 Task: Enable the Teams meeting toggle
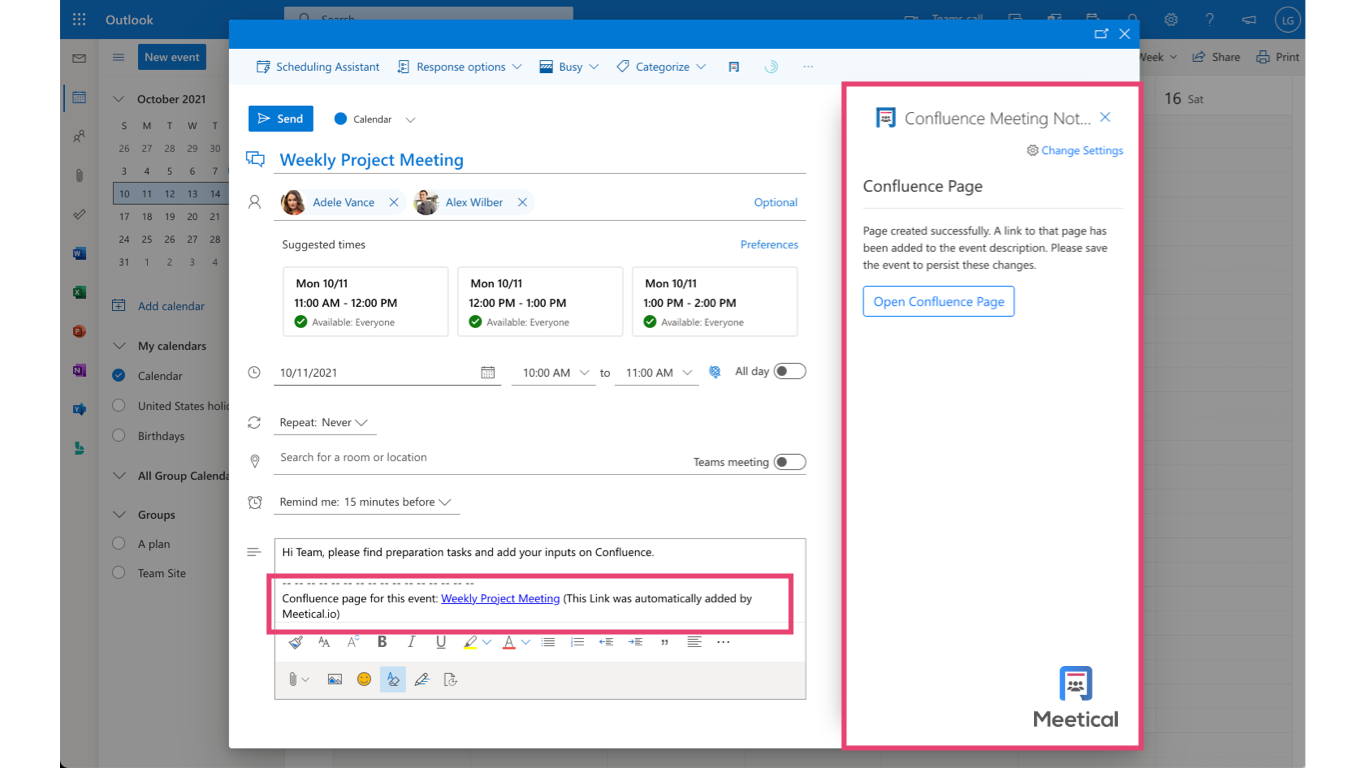click(x=790, y=462)
